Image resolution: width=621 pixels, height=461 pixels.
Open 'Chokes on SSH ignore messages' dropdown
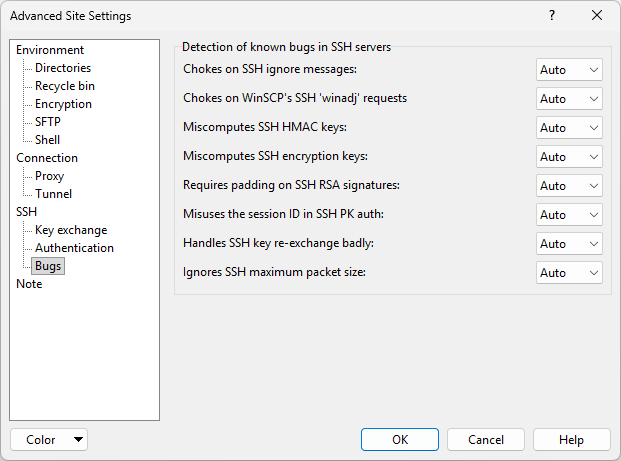click(x=569, y=70)
